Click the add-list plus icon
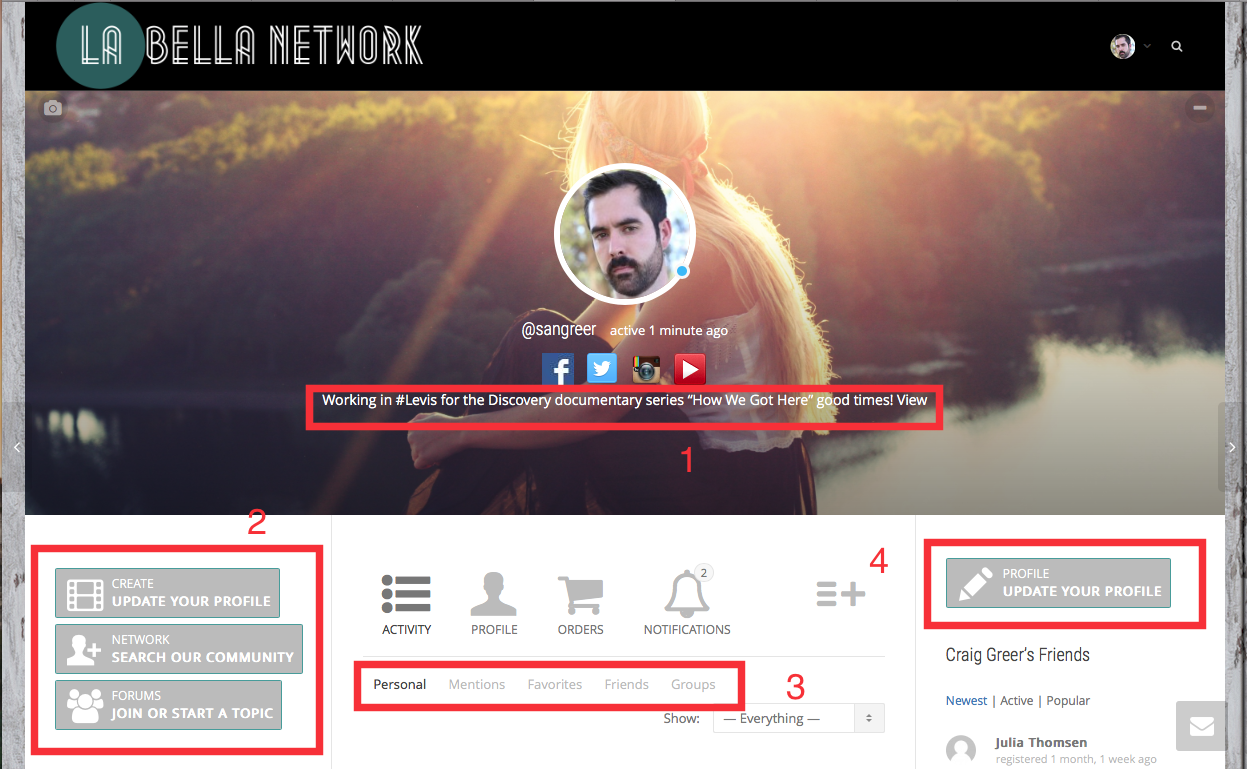The height and width of the screenshot is (769, 1247). 841,595
